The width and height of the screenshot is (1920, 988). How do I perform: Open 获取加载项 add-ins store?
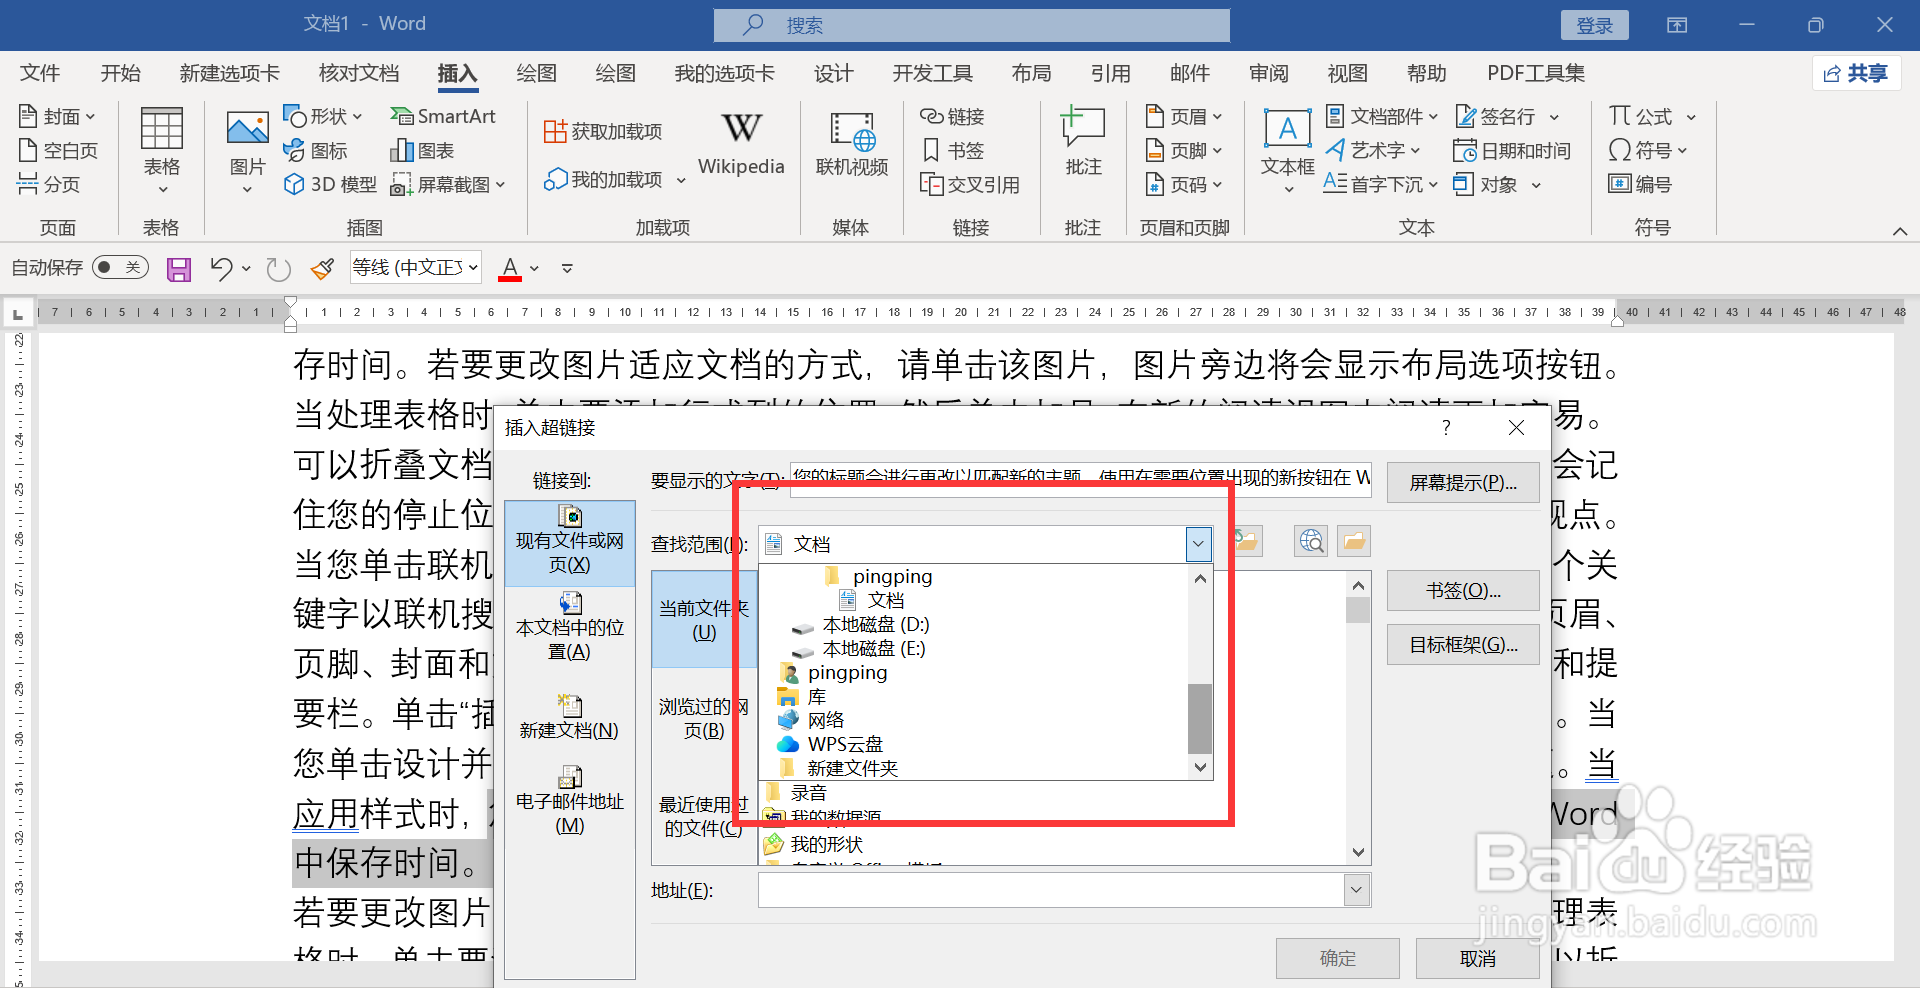coord(603,132)
